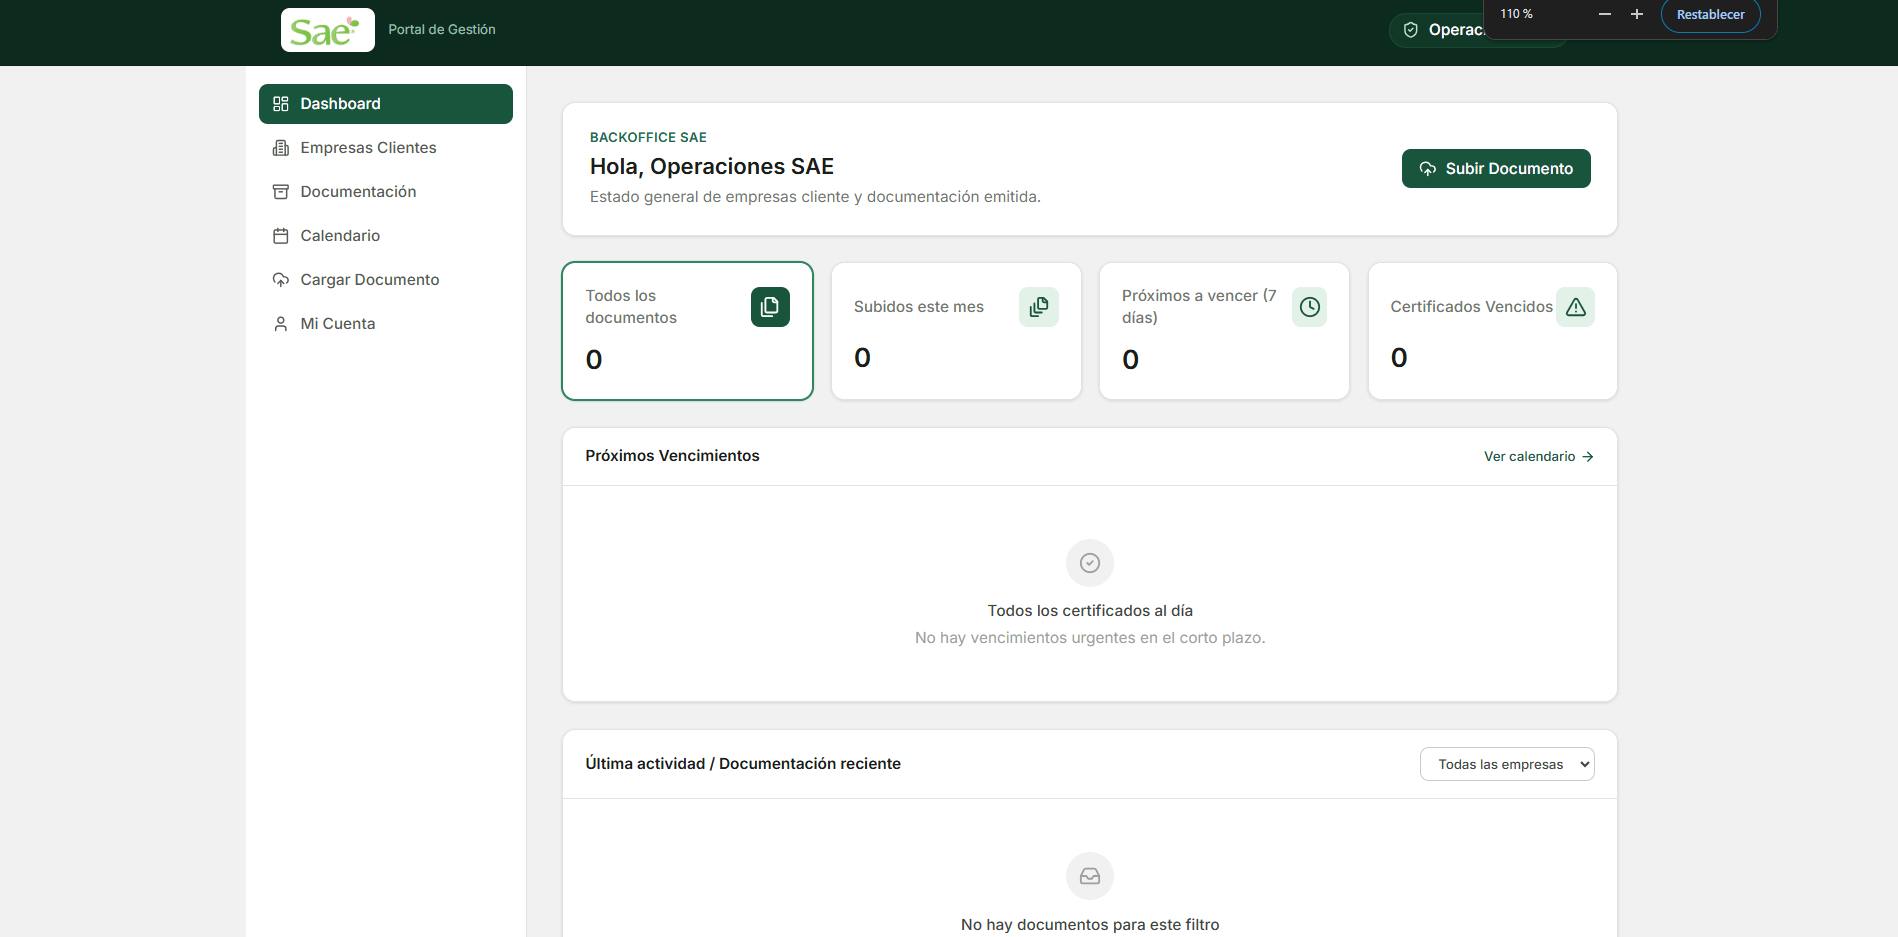Open Mi Cuenta in the sidebar
The width and height of the screenshot is (1898, 937).
[385, 324]
